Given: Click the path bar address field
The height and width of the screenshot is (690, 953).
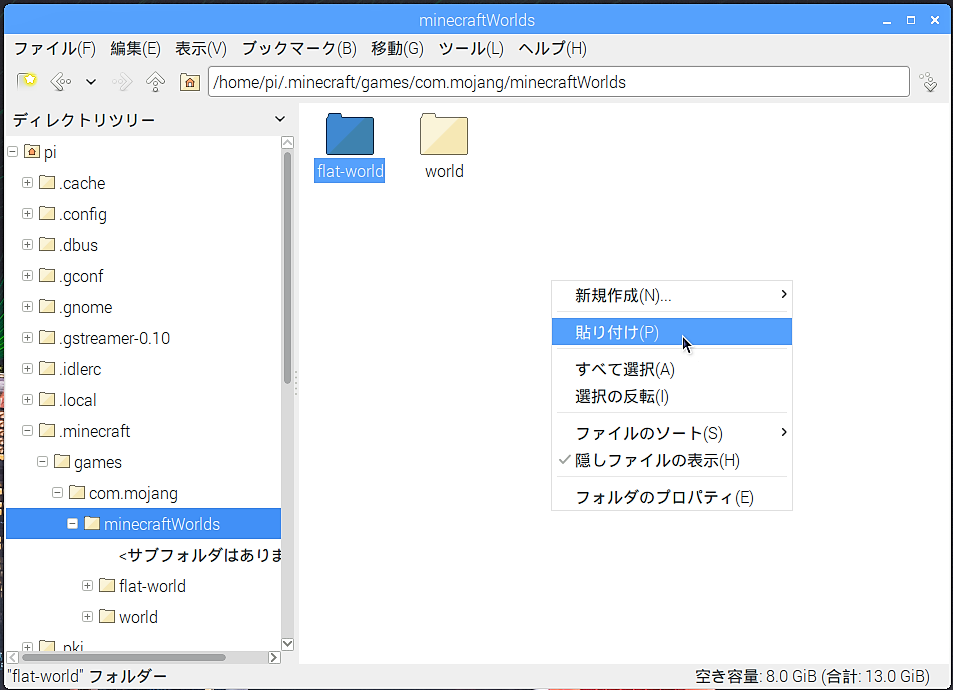Looking at the screenshot, I should (x=559, y=81).
